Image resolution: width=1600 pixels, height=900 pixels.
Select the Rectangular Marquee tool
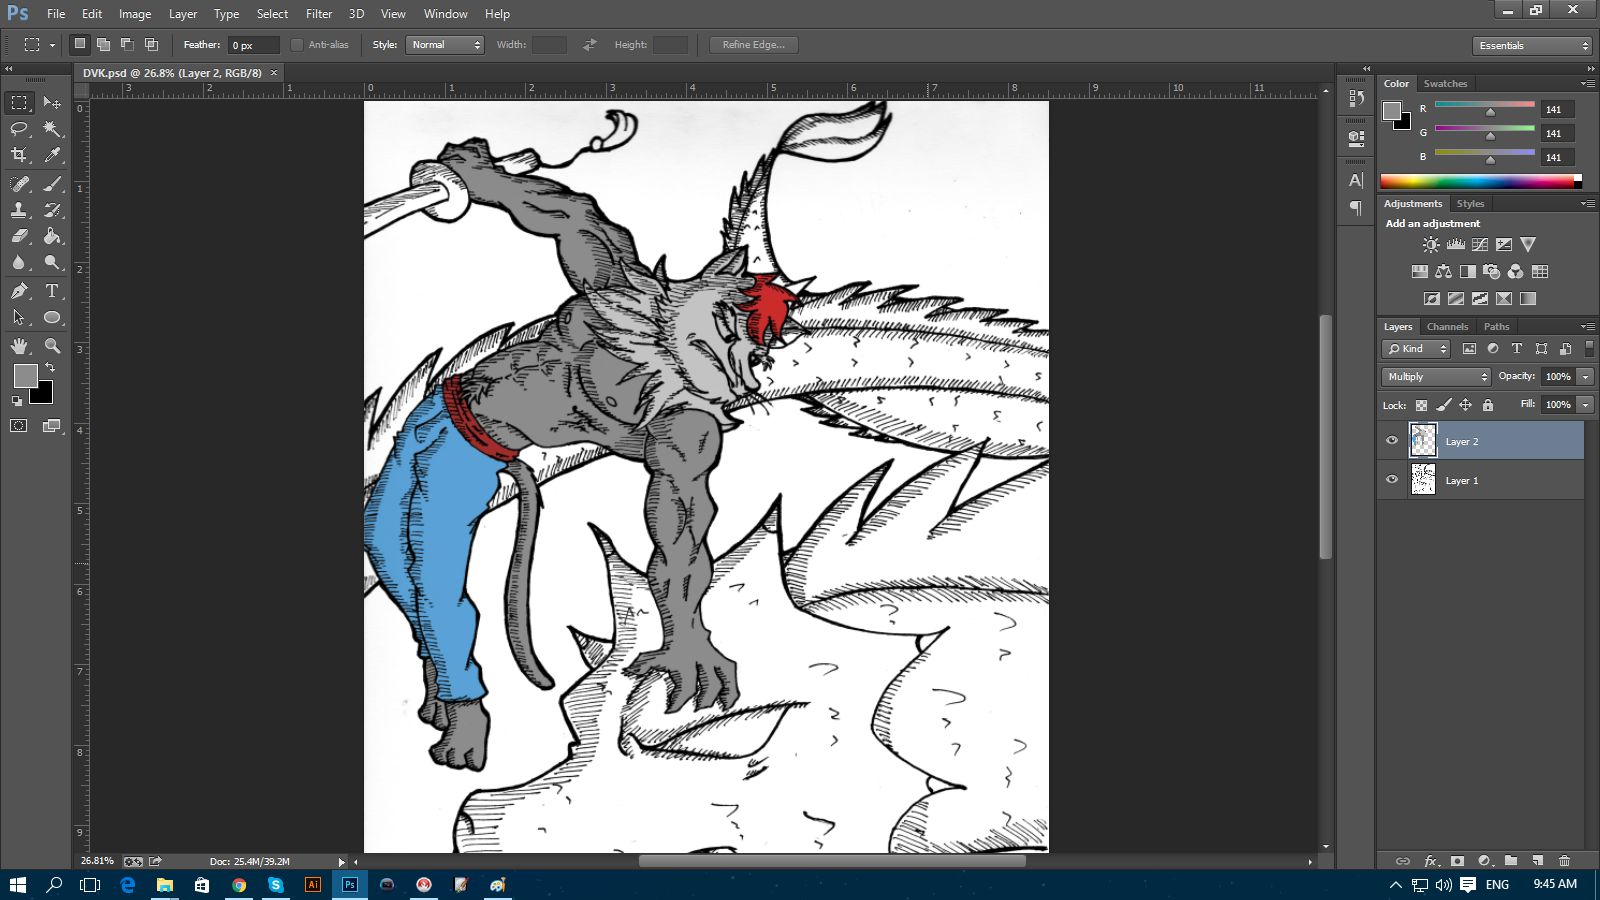[19, 103]
